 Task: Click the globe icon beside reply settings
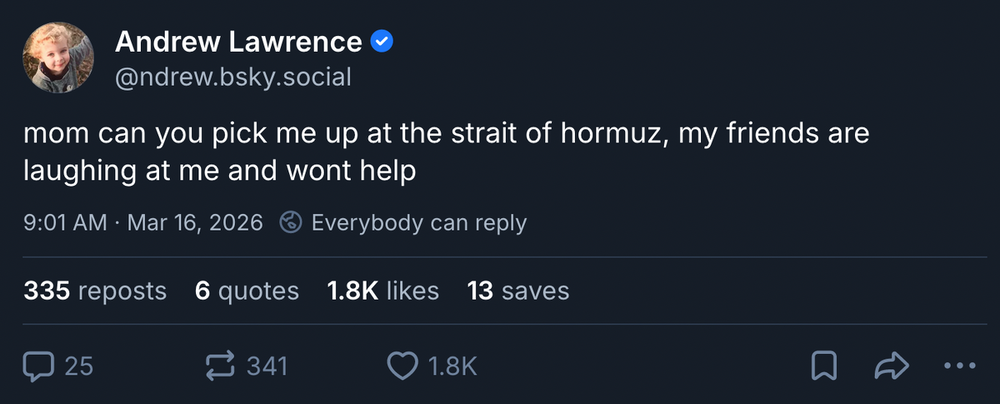coord(291,222)
